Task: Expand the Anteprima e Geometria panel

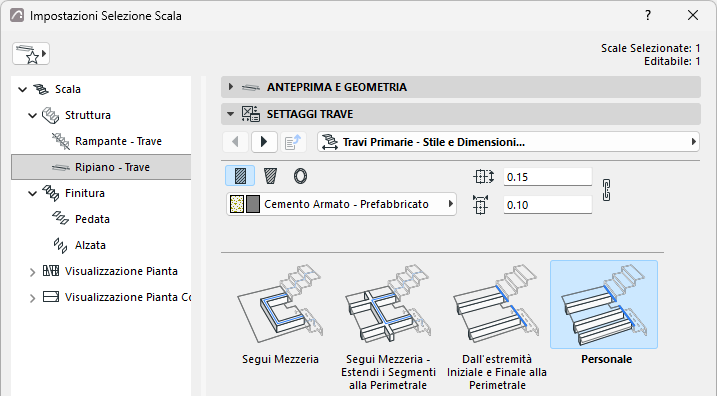Action: point(460,87)
